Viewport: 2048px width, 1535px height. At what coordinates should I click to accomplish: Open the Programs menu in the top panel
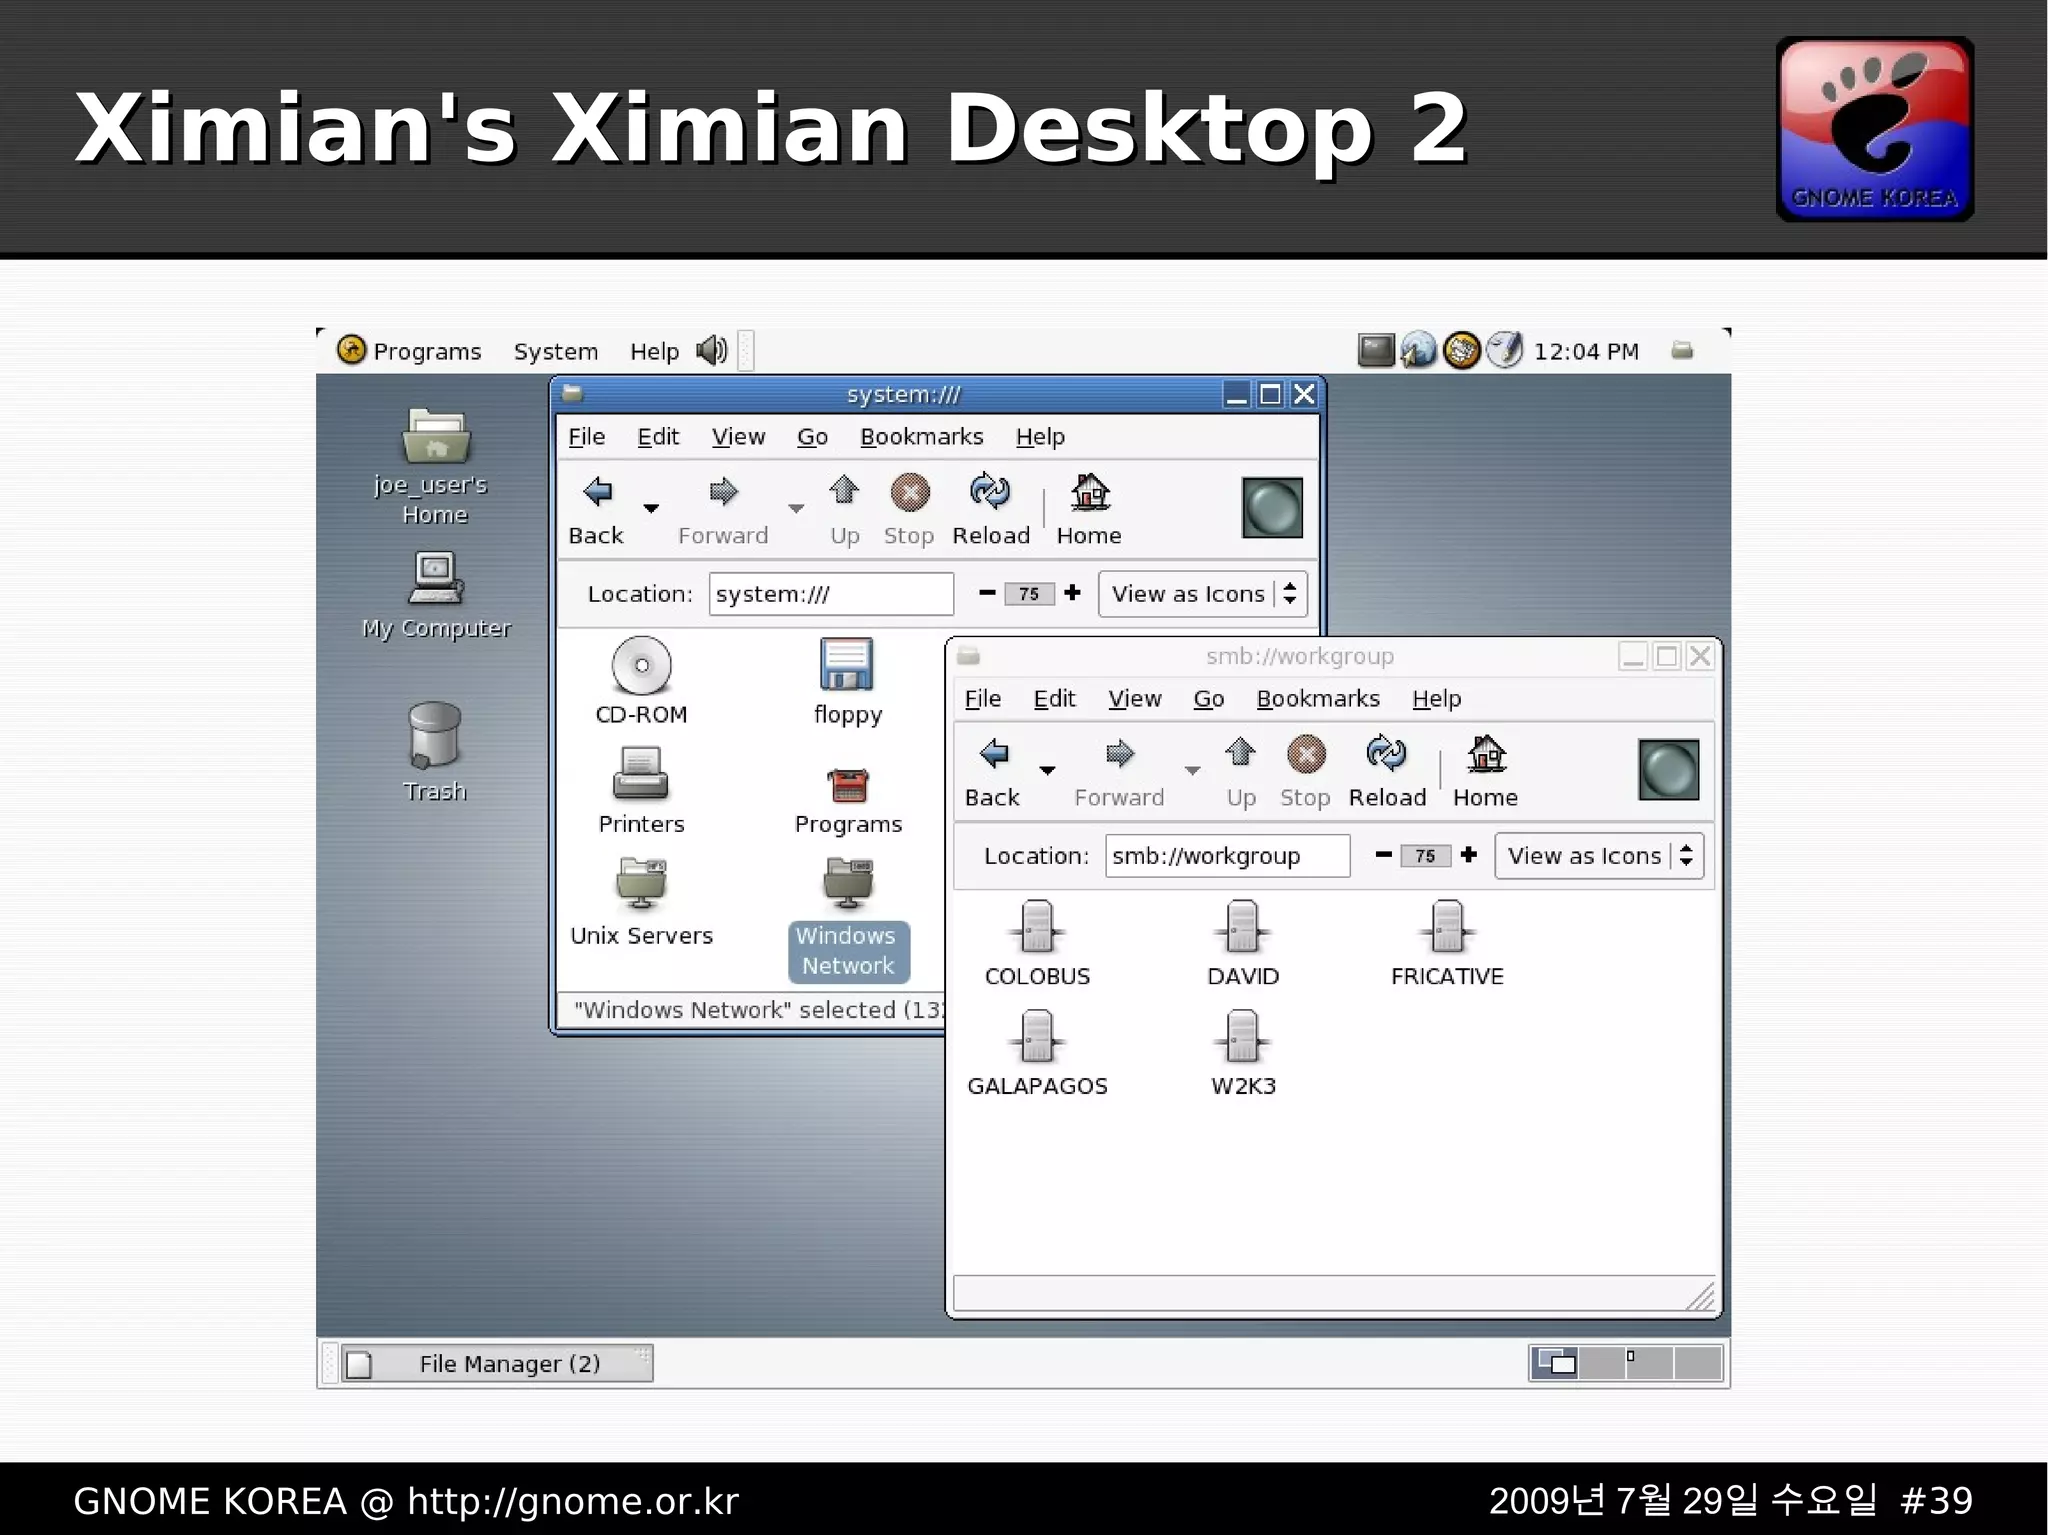(409, 351)
